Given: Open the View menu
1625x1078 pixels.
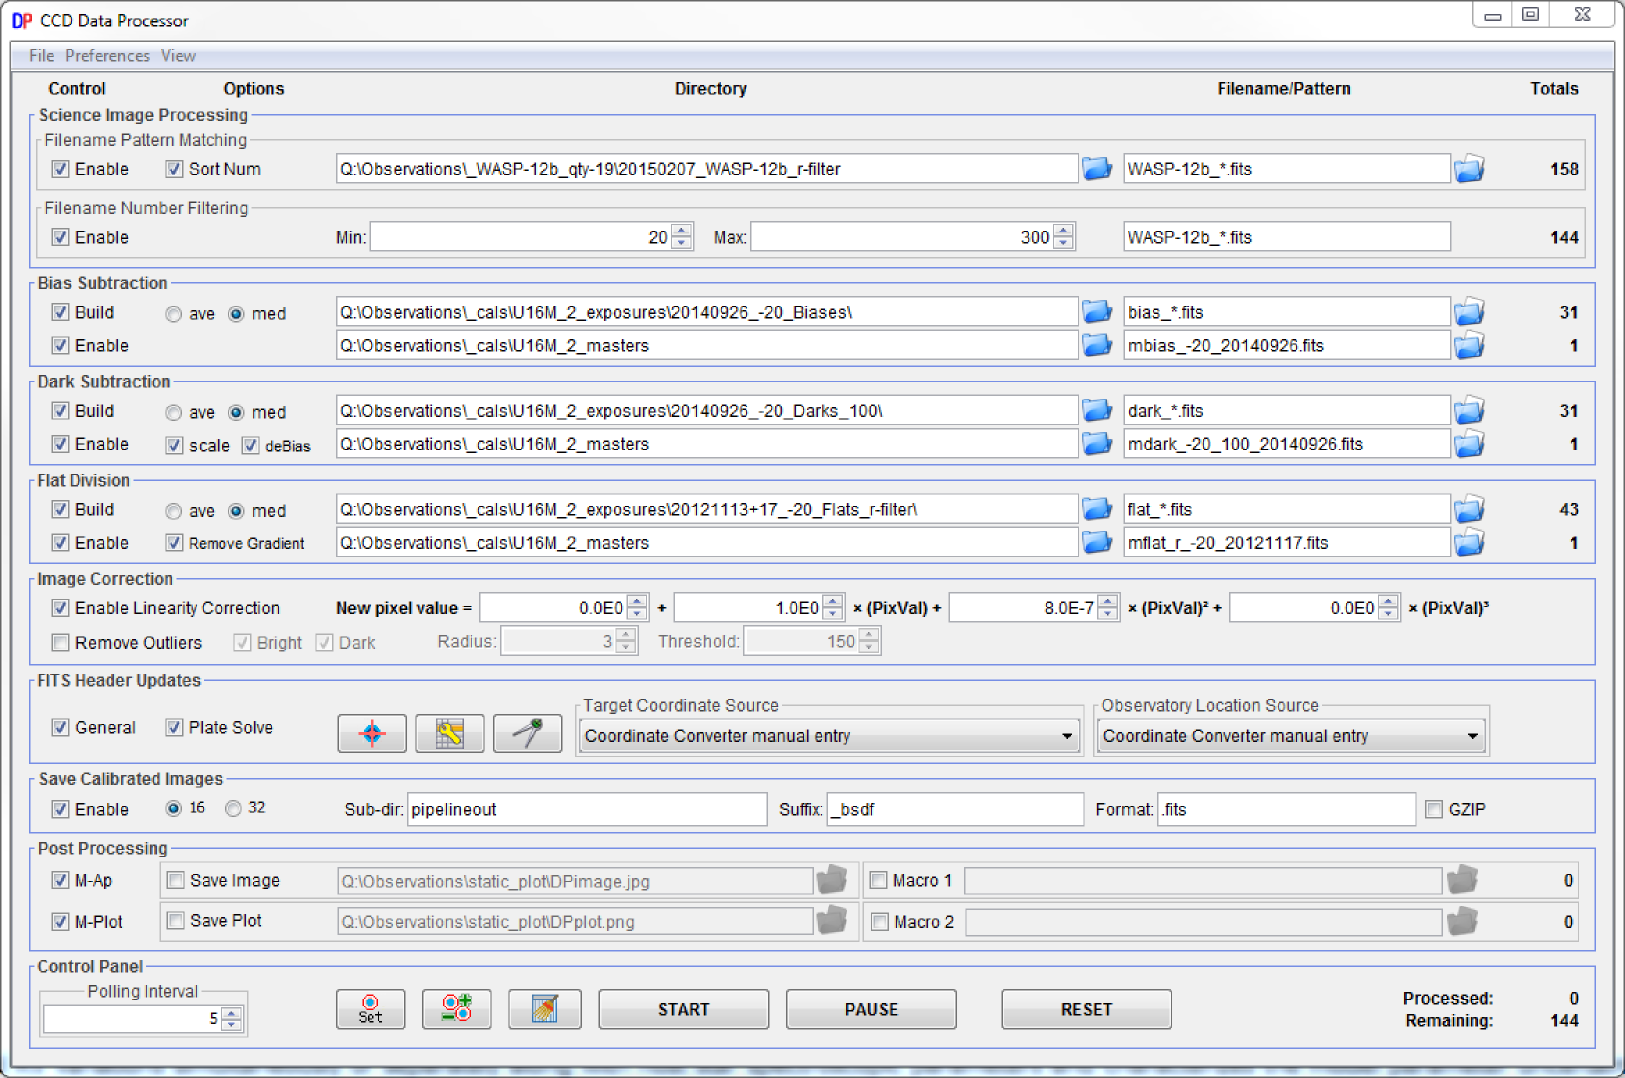Looking at the screenshot, I should 178,56.
